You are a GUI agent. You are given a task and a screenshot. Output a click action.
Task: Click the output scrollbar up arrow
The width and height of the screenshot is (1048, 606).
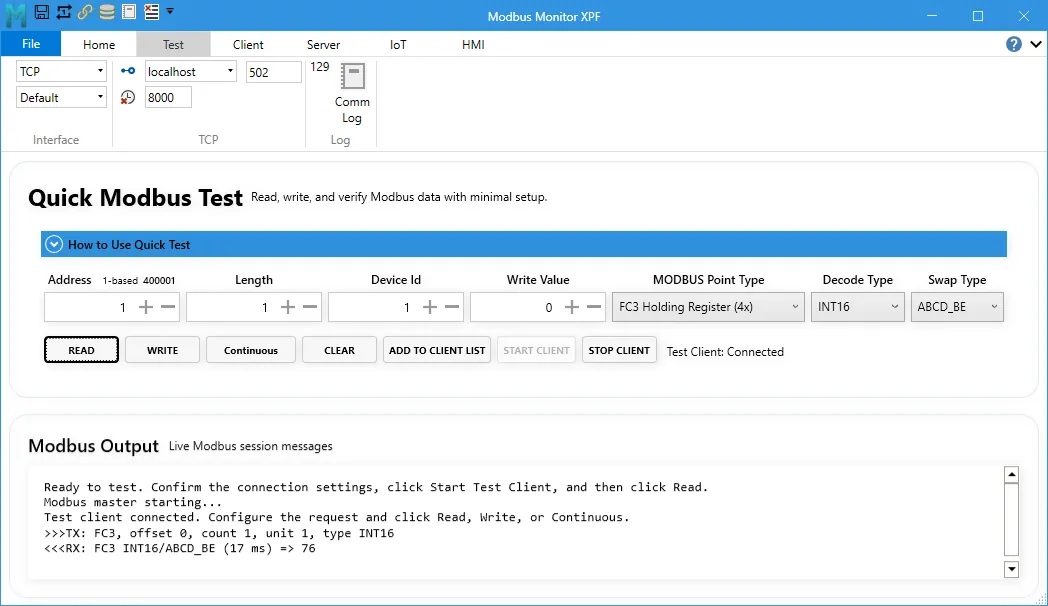tap(1011, 475)
